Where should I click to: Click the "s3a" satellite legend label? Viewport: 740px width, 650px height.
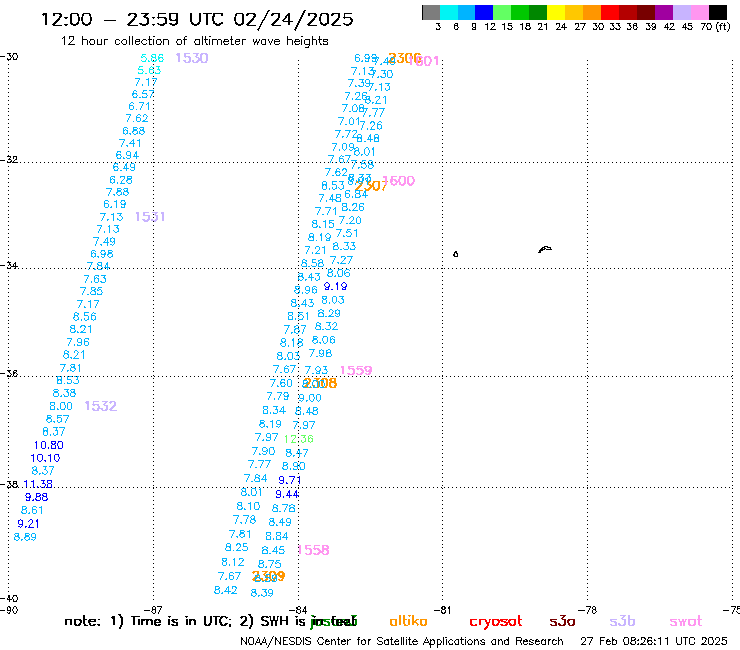click(562, 622)
